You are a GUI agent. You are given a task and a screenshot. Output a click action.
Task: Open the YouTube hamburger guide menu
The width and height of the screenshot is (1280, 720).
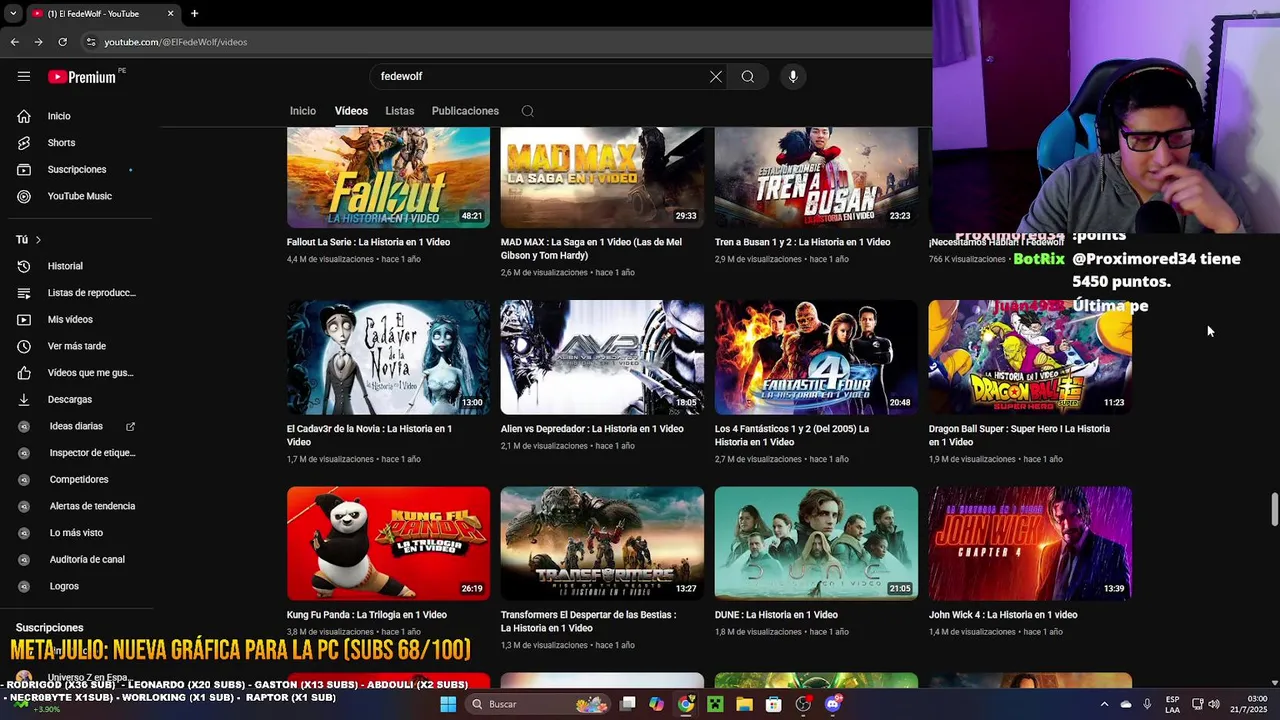click(24, 76)
